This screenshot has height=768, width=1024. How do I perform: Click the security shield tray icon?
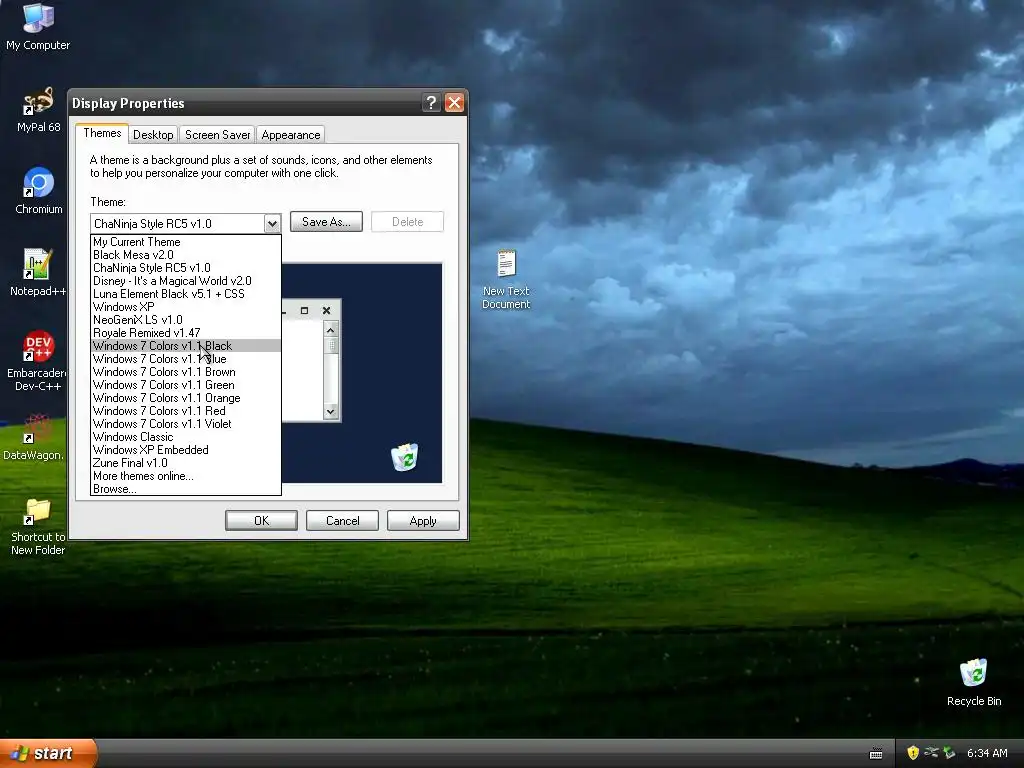point(913,753)
